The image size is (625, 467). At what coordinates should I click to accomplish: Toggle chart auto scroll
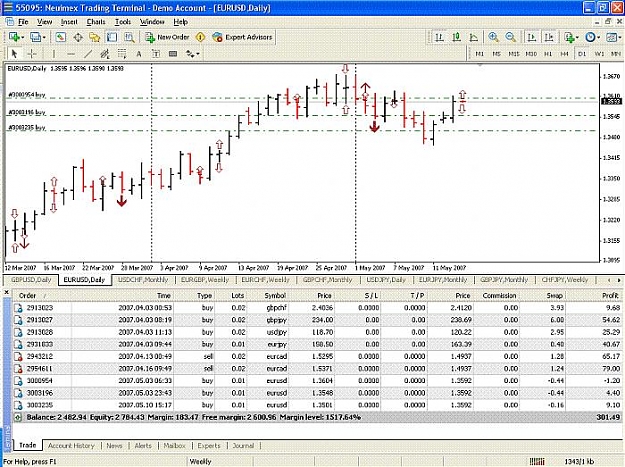(531, 37)
